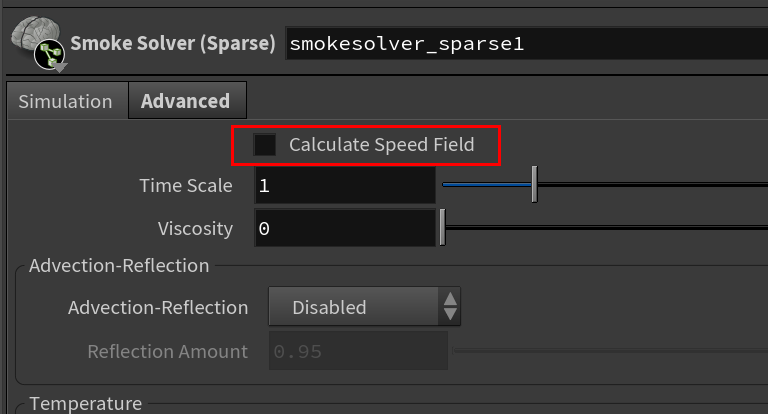Enable the Calculate Speed Field checkbox
Screen dimensions: 768x414
(264, 145)
